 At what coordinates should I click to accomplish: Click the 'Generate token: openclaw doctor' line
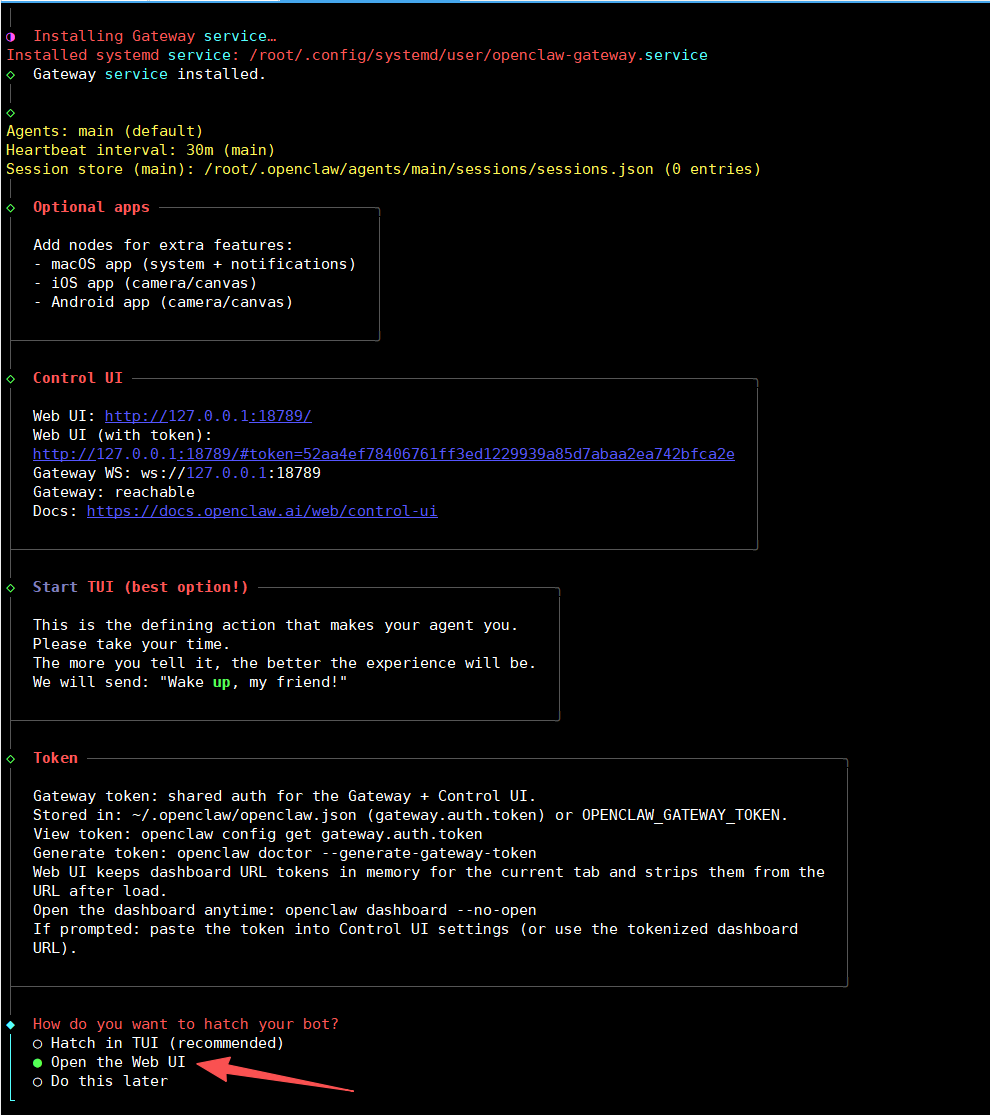[284, 853]
